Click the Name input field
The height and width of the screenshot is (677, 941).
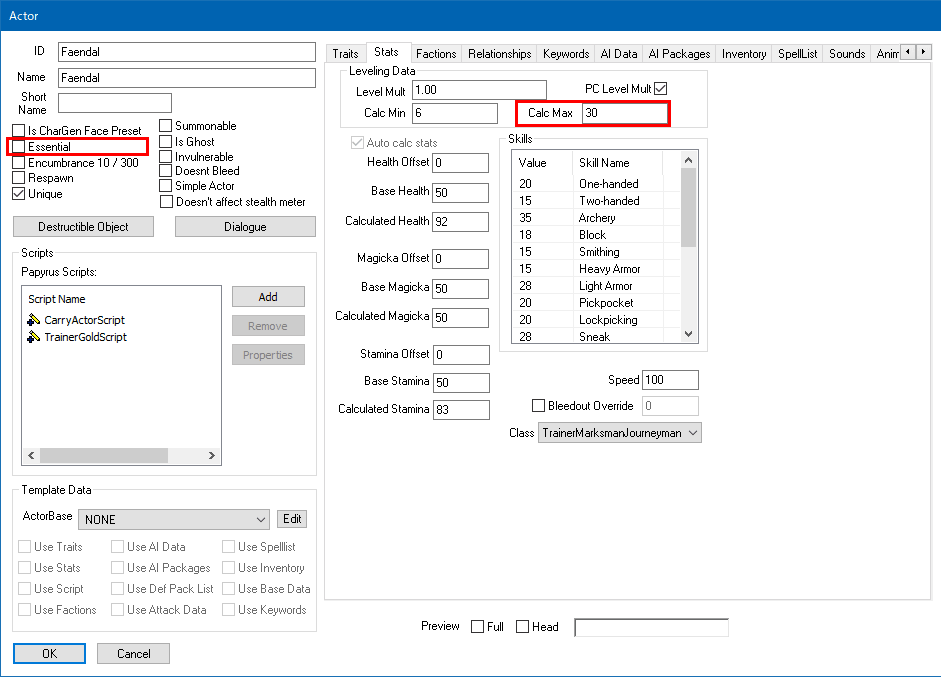187,78
